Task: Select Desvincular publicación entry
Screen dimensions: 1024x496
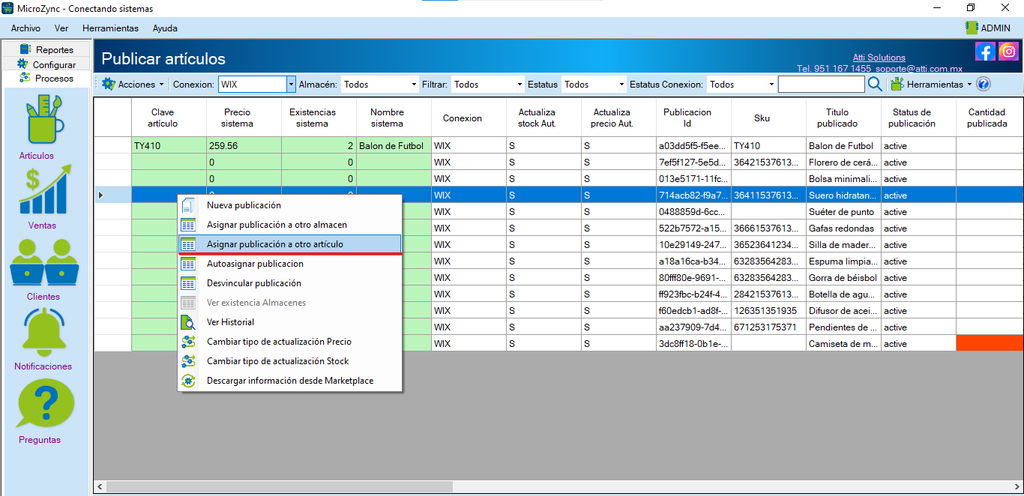Action: pos(290,283)
